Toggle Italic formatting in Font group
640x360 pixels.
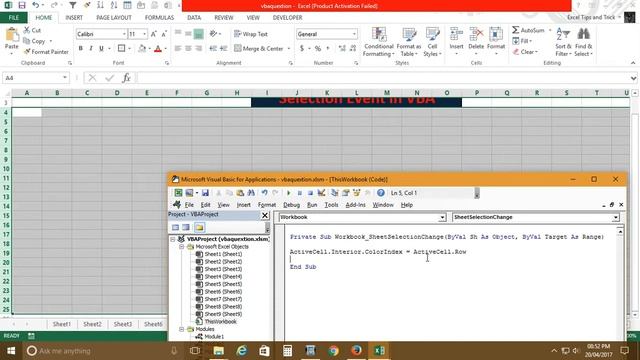pyautogui.click(x=91, y=49)
